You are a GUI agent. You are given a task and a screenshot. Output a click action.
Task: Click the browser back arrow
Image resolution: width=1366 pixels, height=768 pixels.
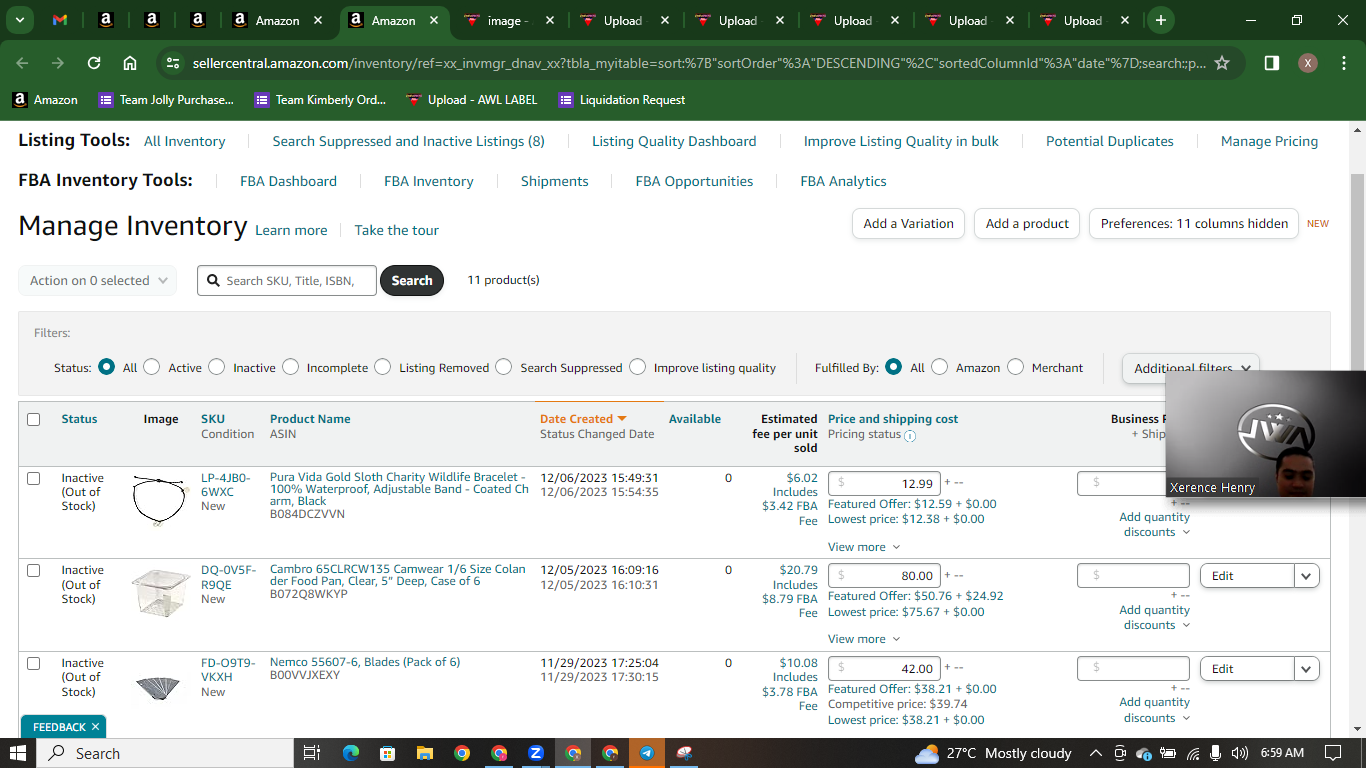point(22,63)
